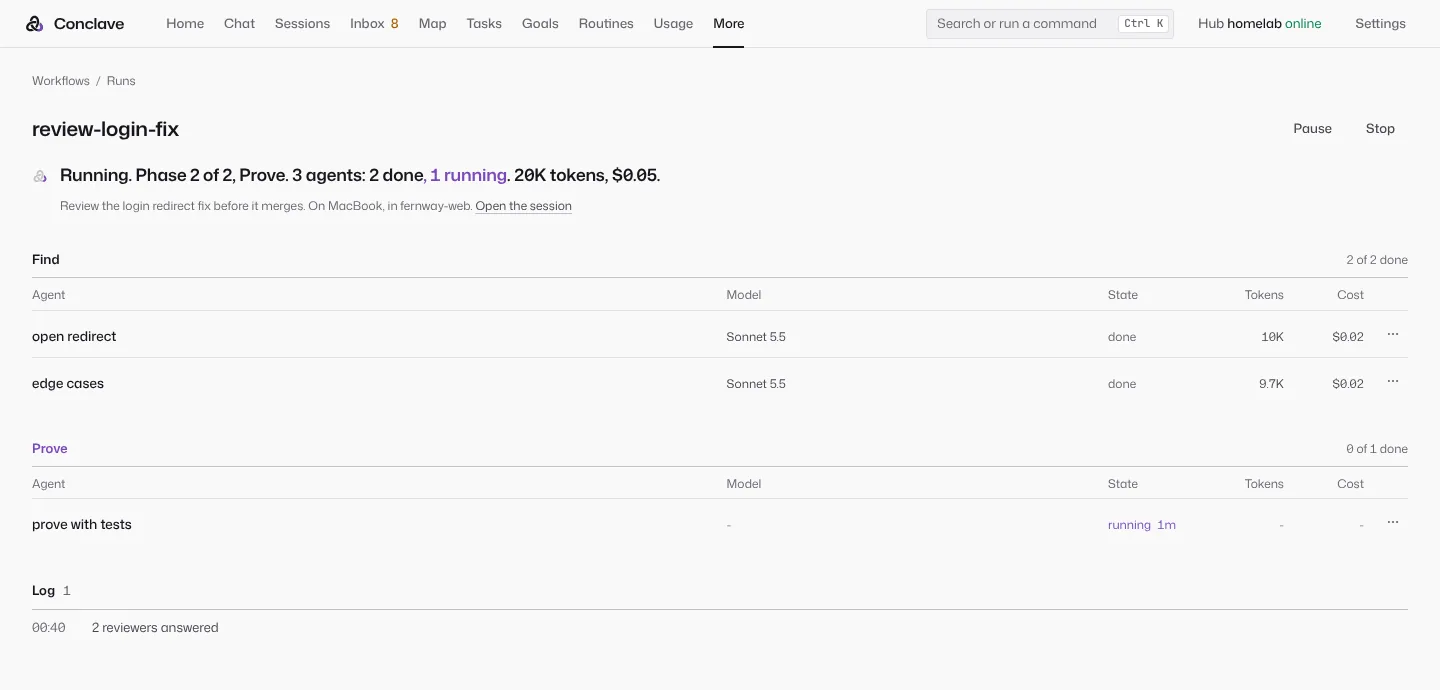Click the 0 of 1 done counter

(x=1377, y=449)
